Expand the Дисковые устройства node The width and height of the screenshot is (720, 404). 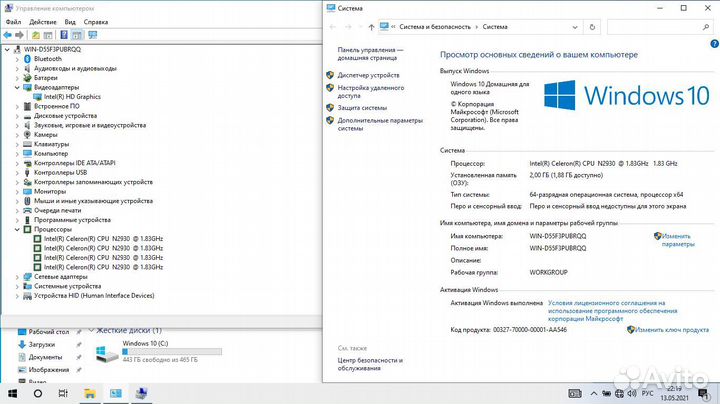[x=17, y=116]
